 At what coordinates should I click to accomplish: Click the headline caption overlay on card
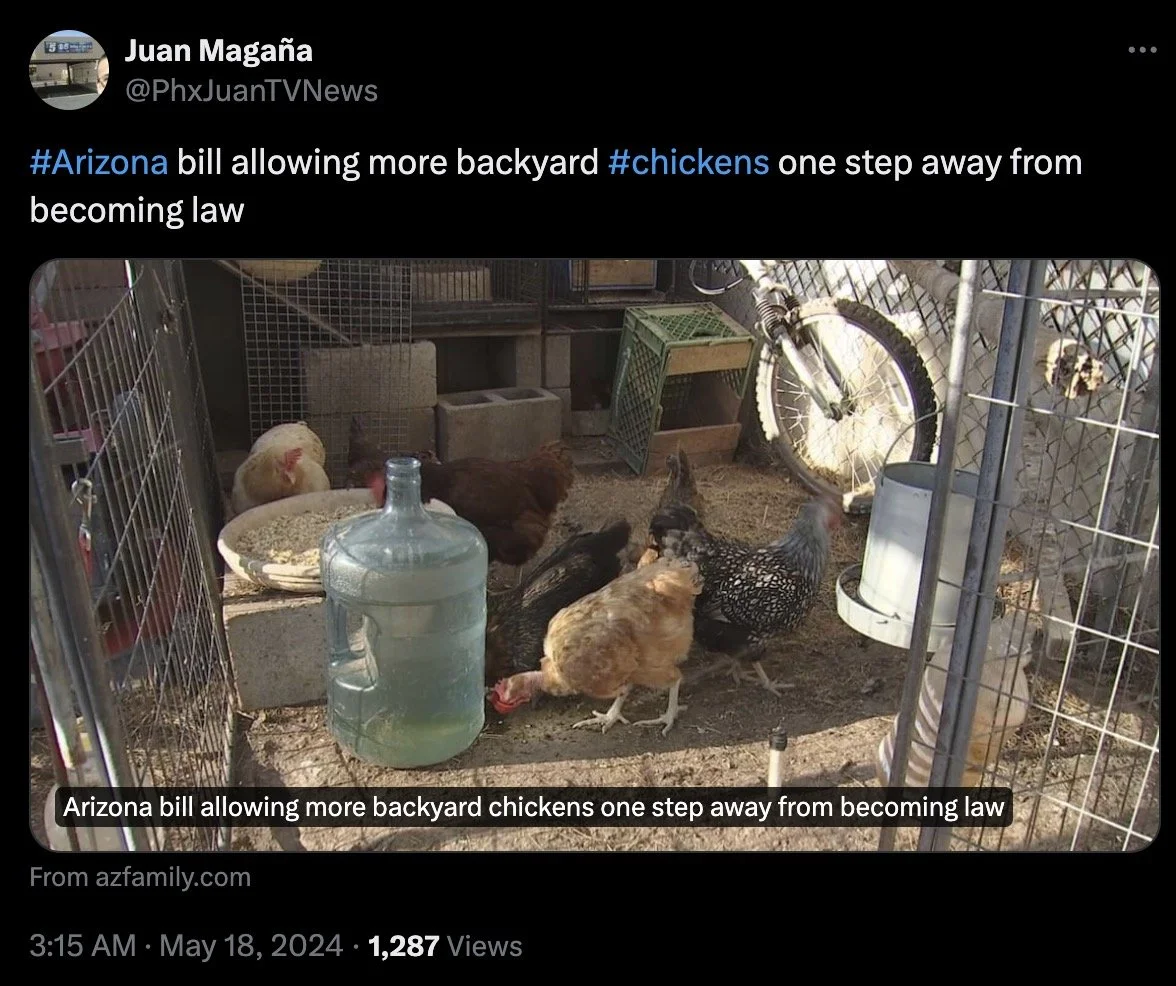[x=534, y=807]
